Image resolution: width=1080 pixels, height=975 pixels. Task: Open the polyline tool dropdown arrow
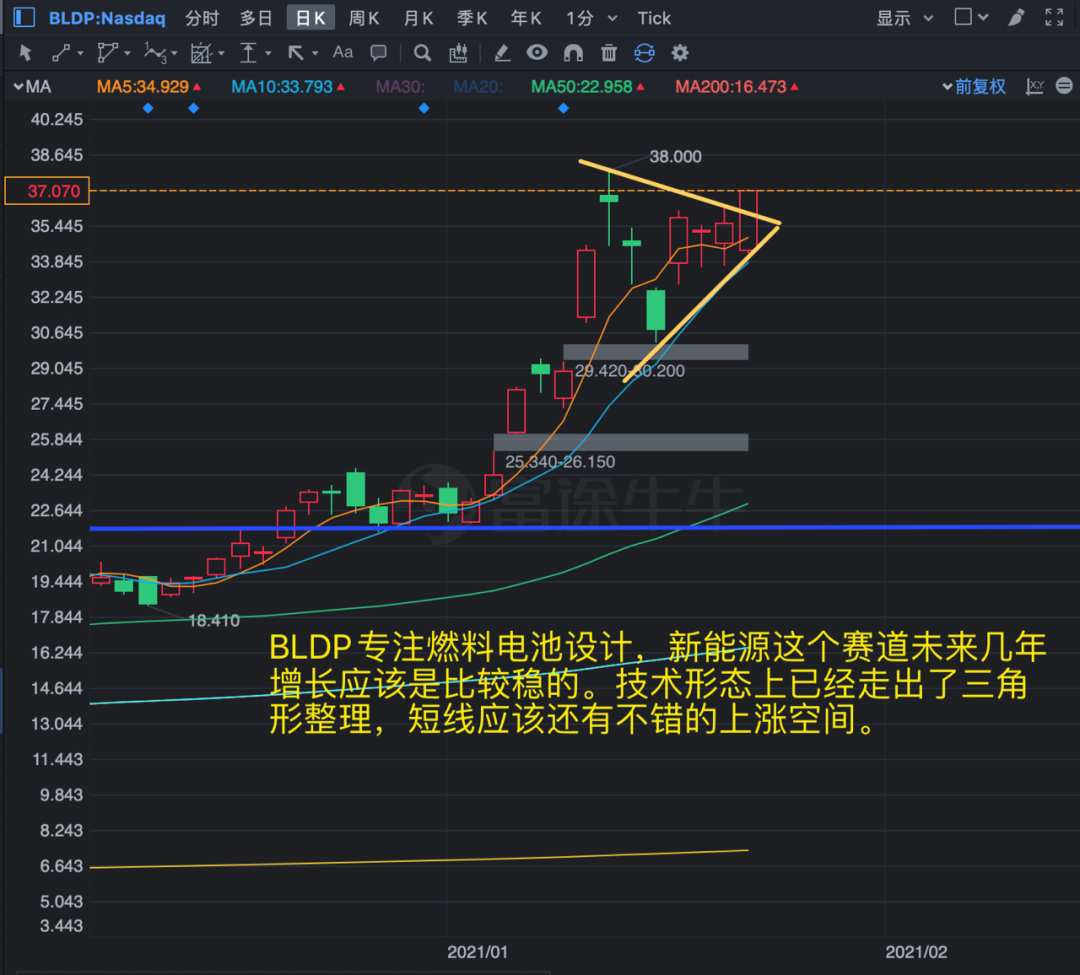point(127,53)
